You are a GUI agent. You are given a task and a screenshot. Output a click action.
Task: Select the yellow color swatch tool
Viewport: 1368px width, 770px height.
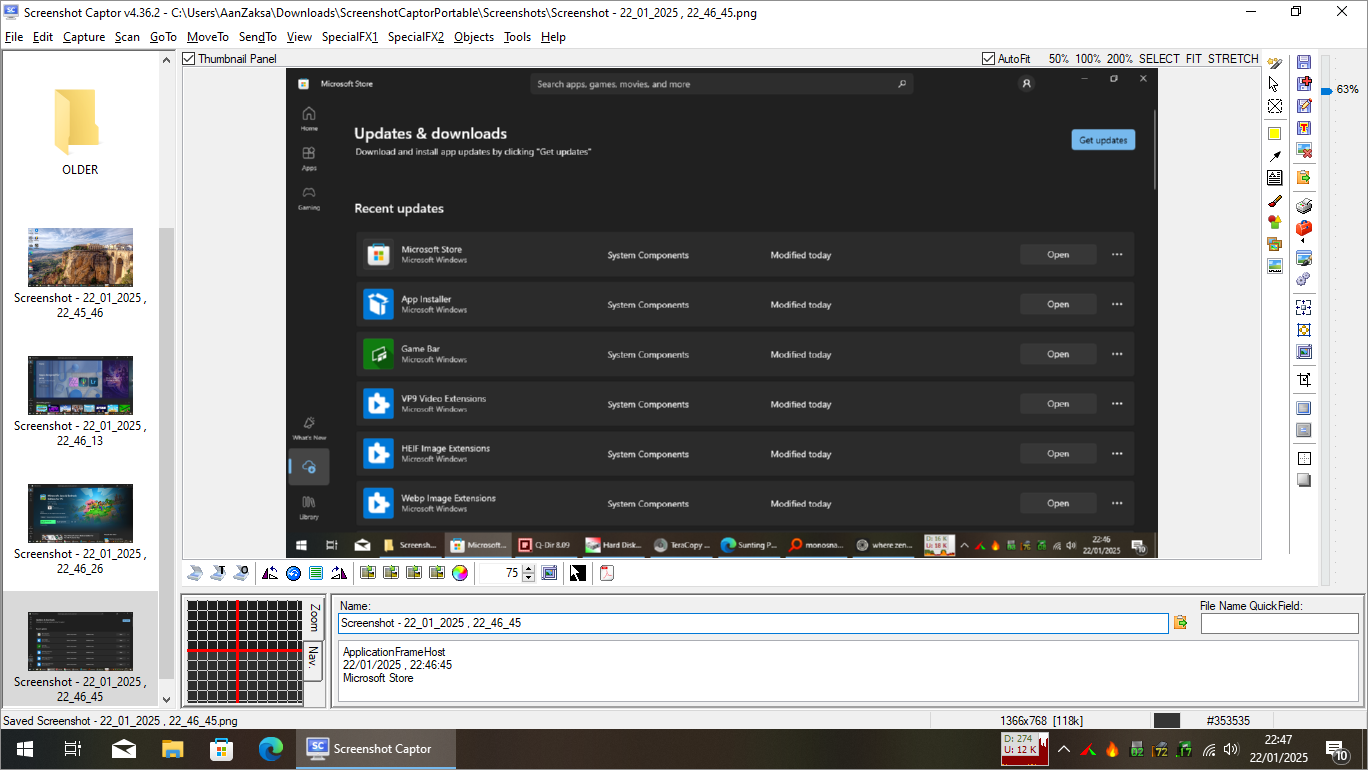point(1274,134)
